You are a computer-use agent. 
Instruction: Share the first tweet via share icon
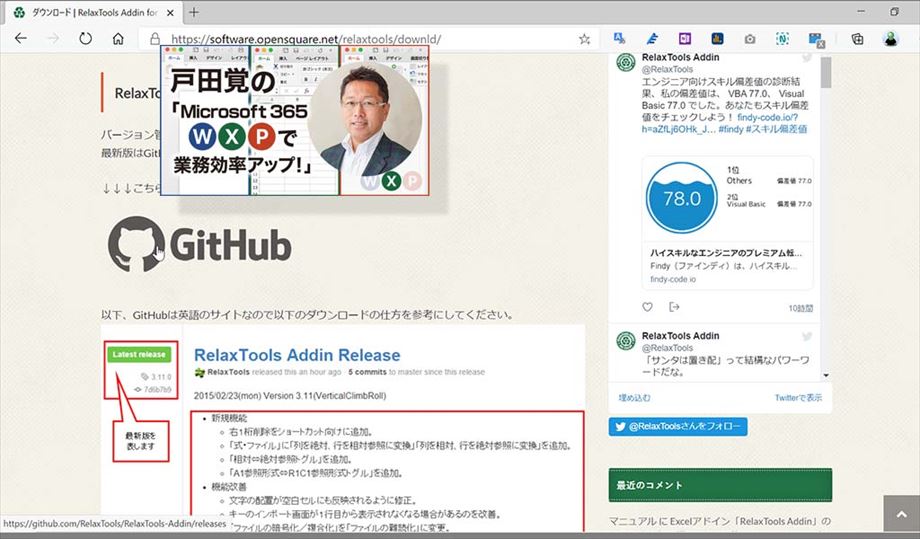point(674,307)
